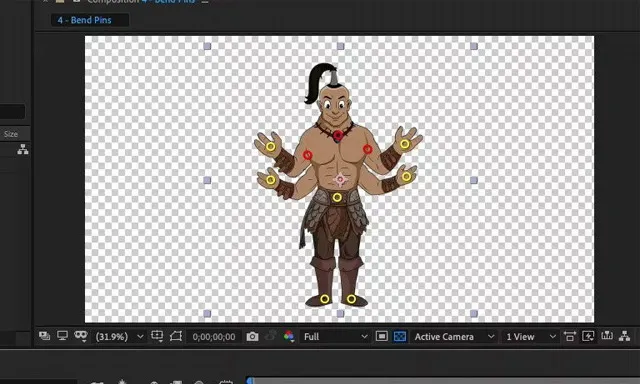Click the Pixel Aspect Ratio Correction icon
This screenshot has height=384, width=640.
click(x=570, y=336)
